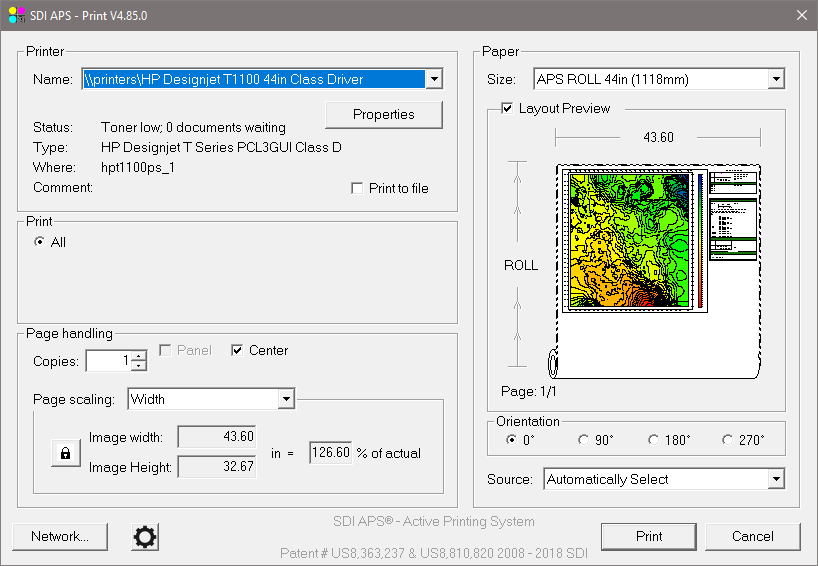Click the percent of actual field
Screen dimensions: 818x566
click(x=330, y=453)
